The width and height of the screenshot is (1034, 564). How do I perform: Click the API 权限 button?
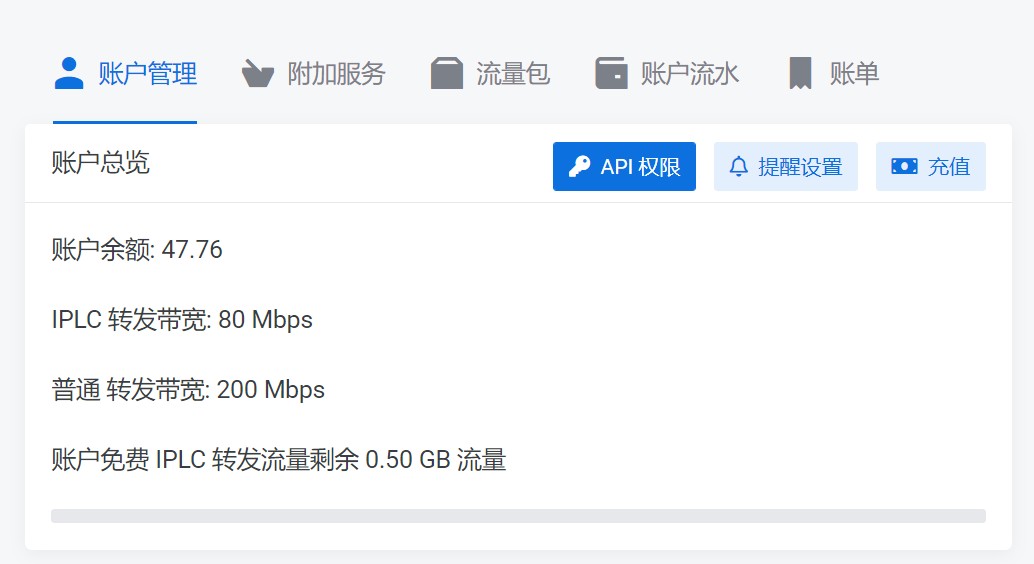(x=624, y=166)
